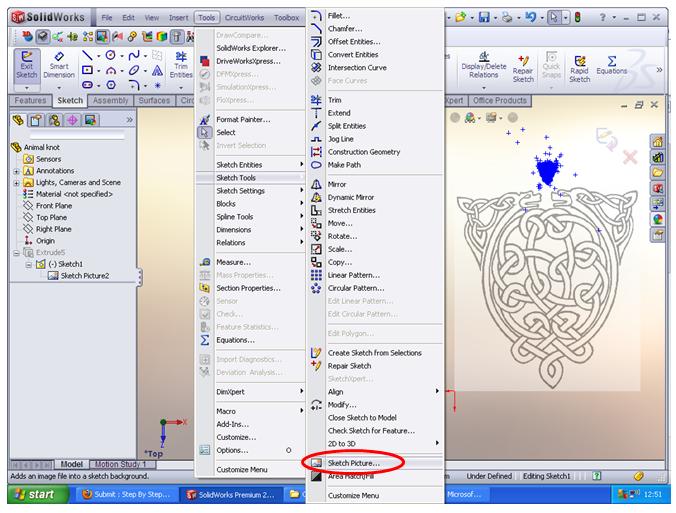Select the Smart Dimension tool
The width and height of the screenshot is (676, 513).
click(x=59, y=66)
